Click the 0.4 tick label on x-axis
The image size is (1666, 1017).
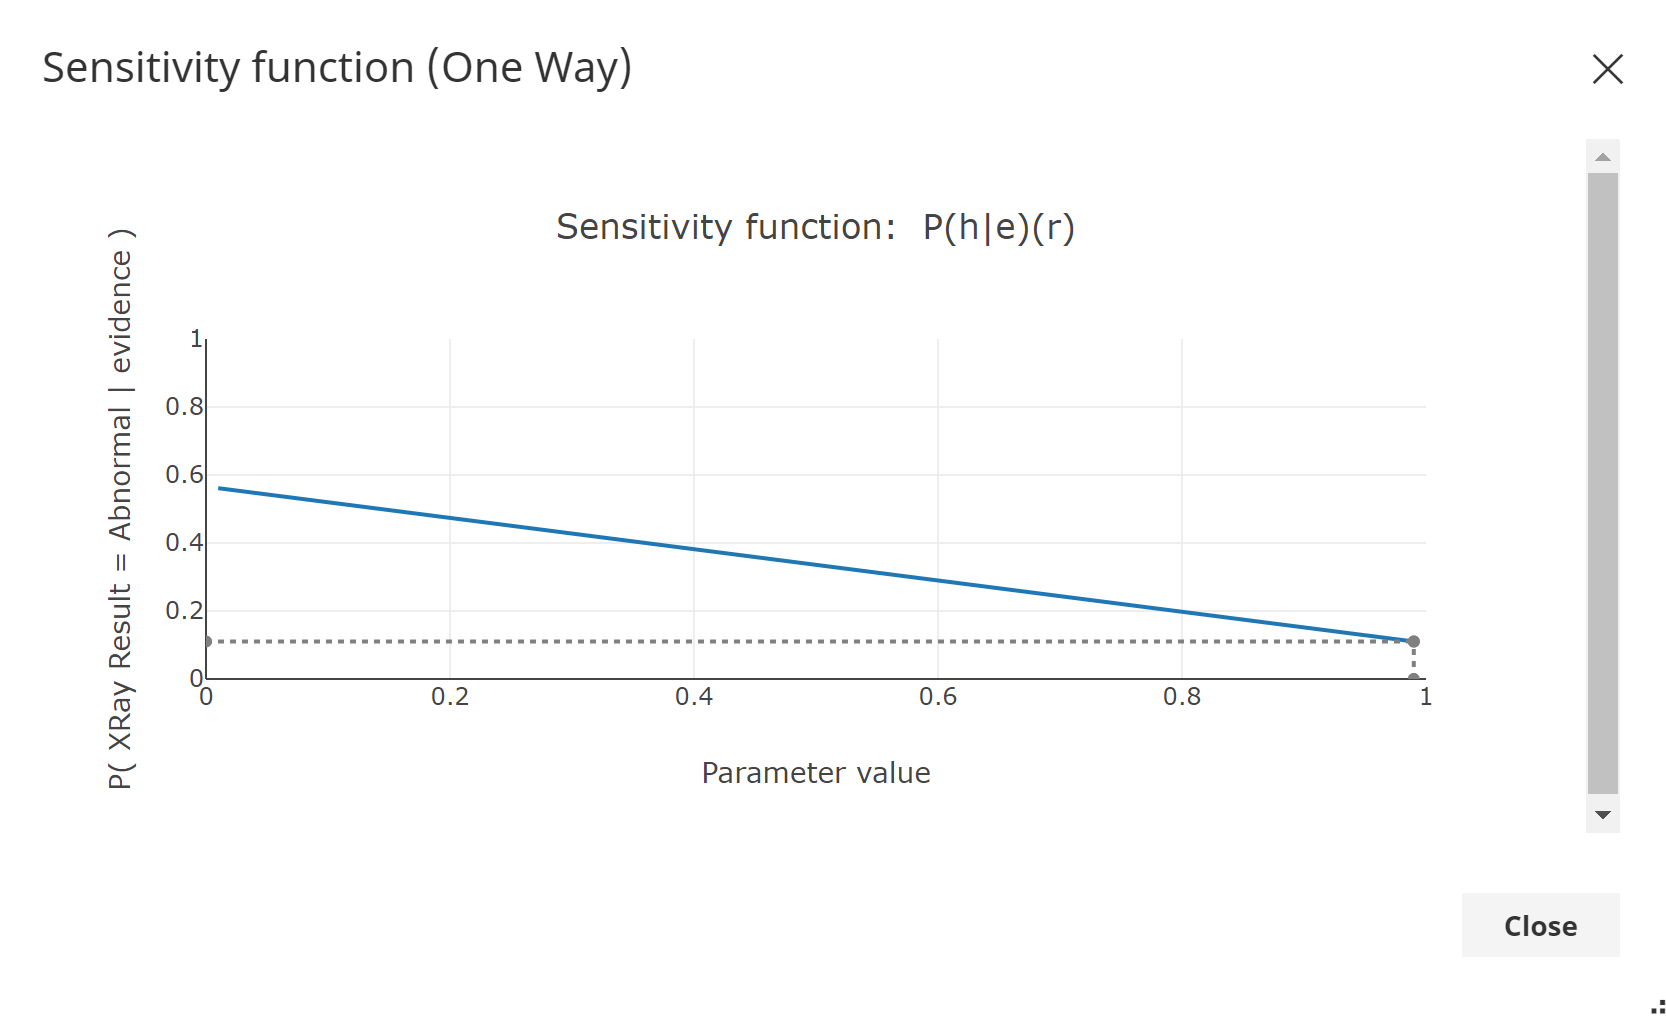click(x=696, y=698)
